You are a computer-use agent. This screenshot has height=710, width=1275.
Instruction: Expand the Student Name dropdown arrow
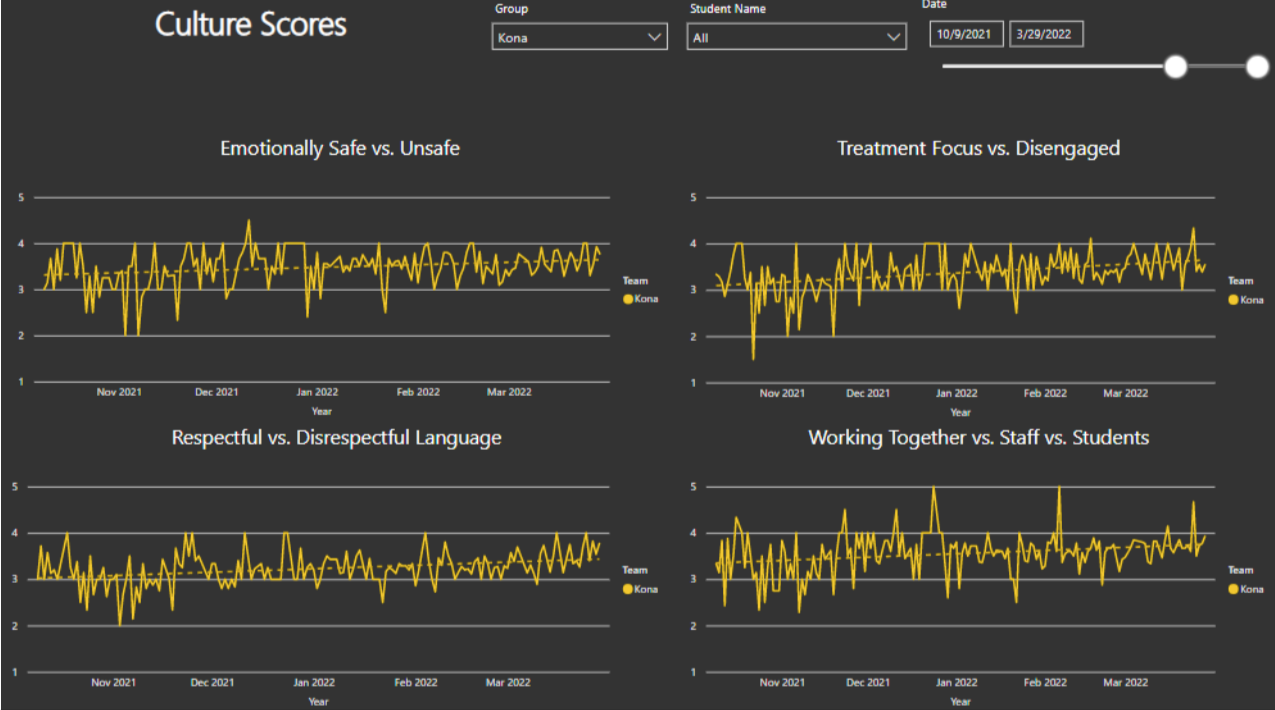coord(894,38)
